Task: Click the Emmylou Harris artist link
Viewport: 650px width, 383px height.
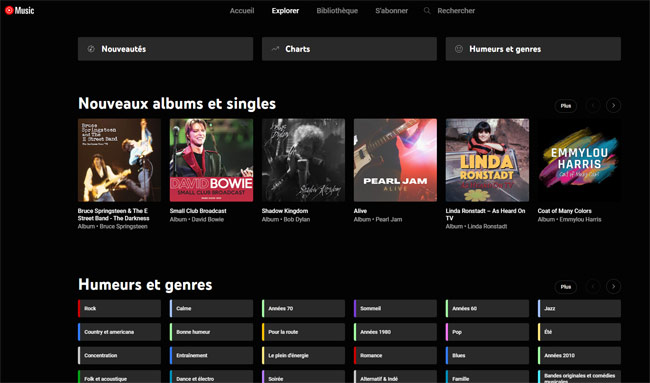Action: click(x=580, y=219)
